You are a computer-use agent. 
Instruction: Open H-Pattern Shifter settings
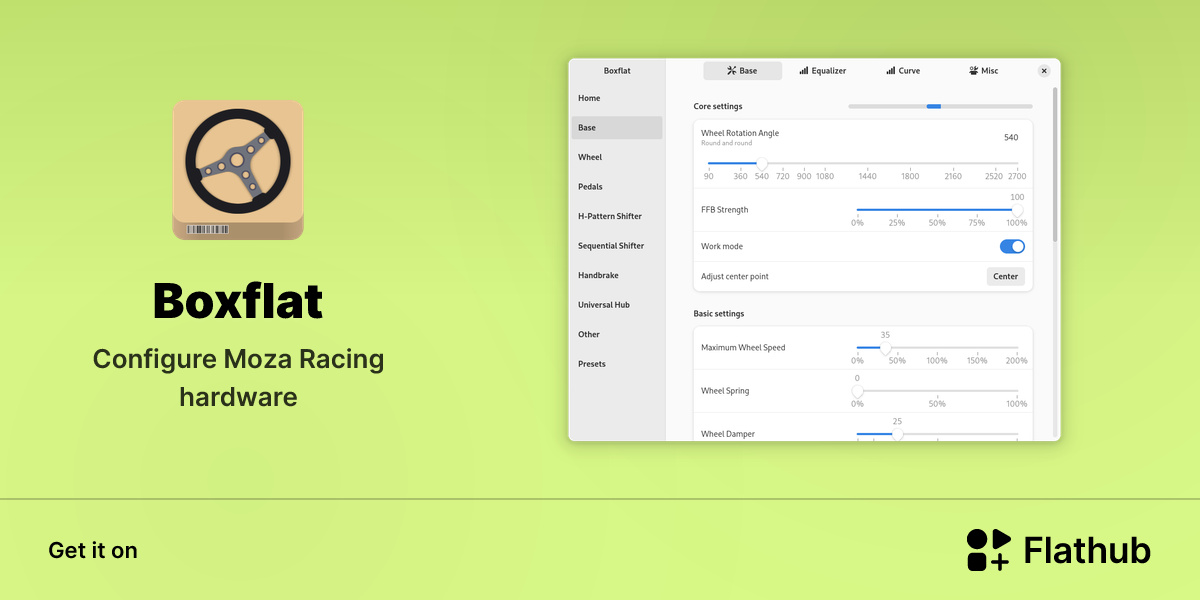[x=617, y=216]
